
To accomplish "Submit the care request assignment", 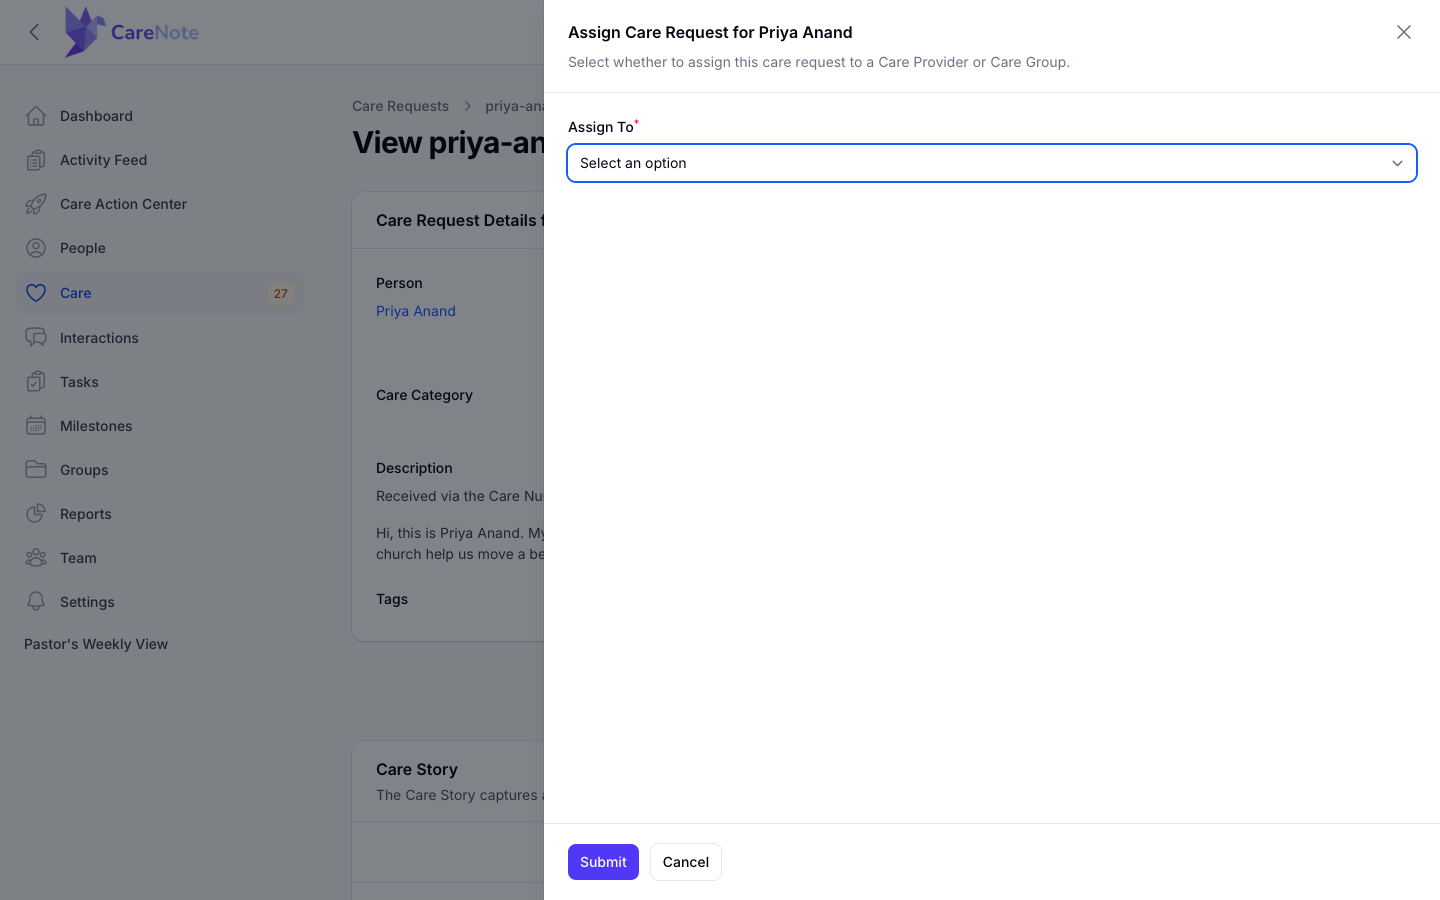I will (603, 862).
